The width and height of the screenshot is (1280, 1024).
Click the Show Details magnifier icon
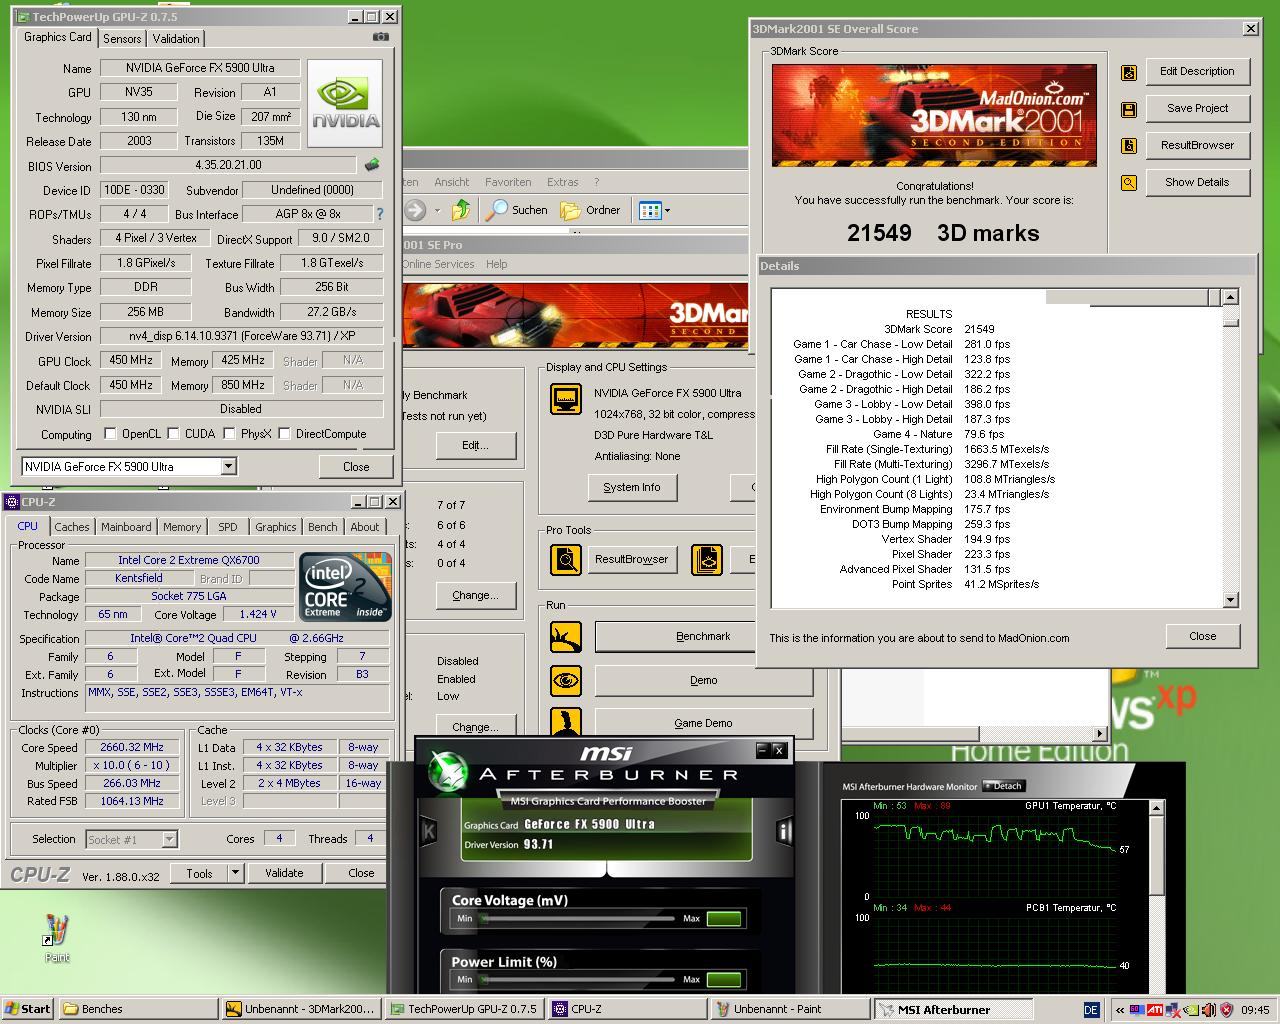coord(1129,183)
